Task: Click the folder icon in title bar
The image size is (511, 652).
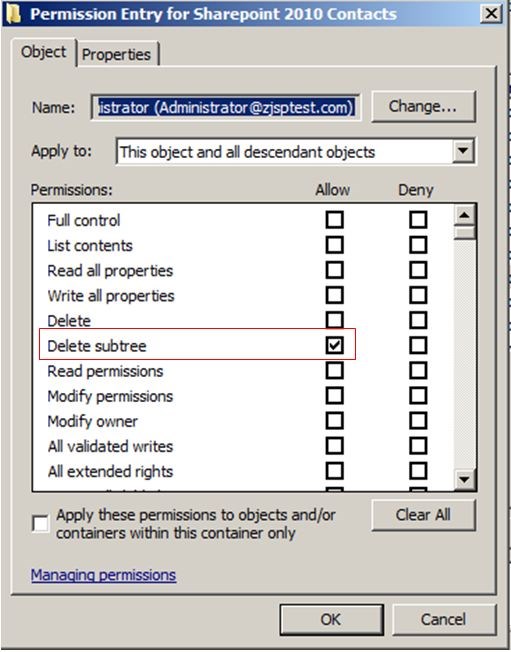Action: [13, 14]
